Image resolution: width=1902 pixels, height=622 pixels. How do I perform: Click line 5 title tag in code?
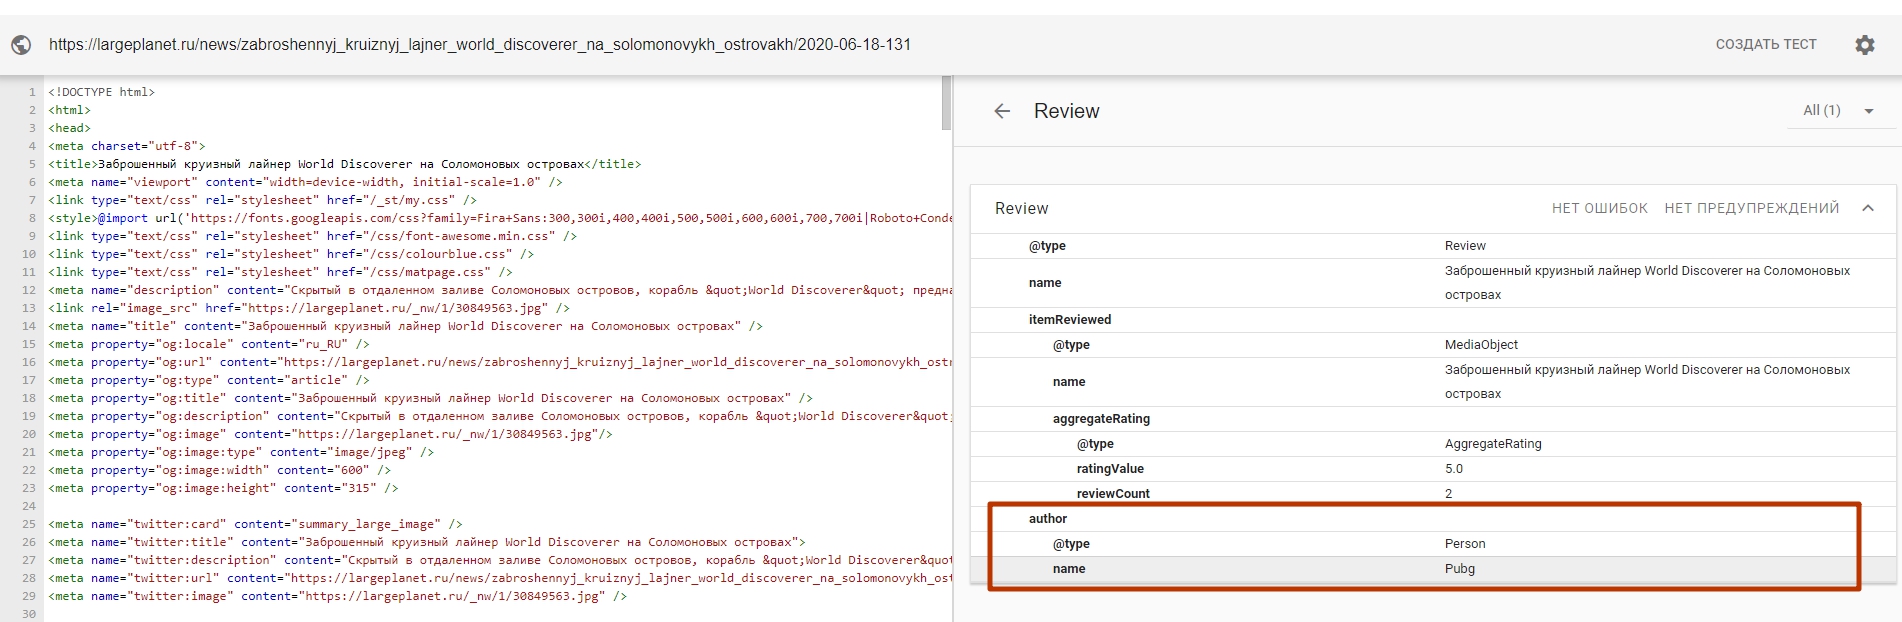(345, 164)
